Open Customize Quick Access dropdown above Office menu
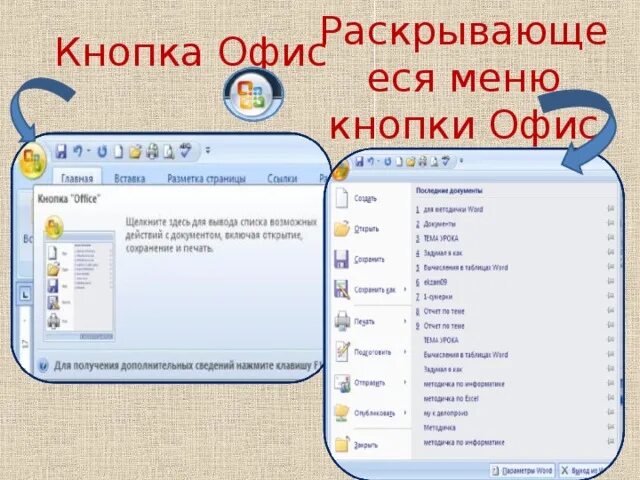640x480 pixels. [461, 161]
